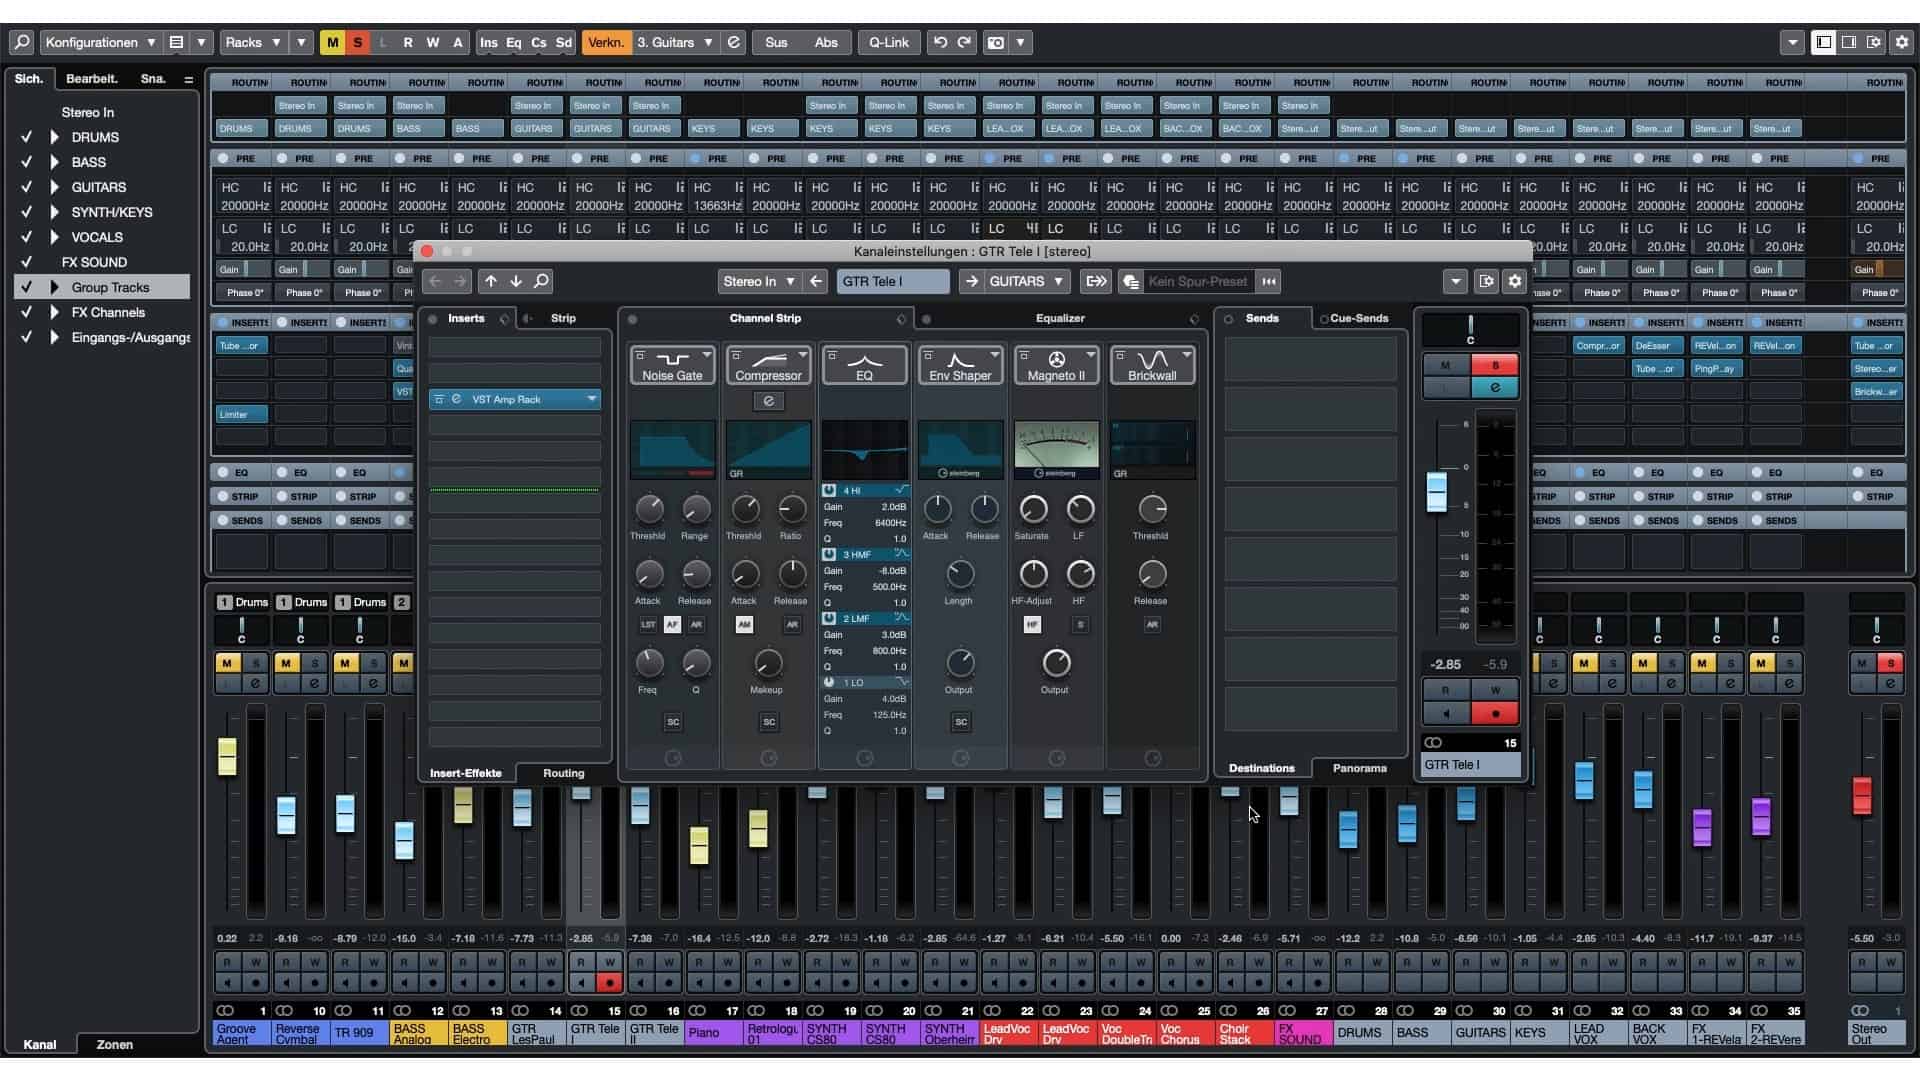
Task: Click volume fader in channel settings window
Action: pos(1436,491)
